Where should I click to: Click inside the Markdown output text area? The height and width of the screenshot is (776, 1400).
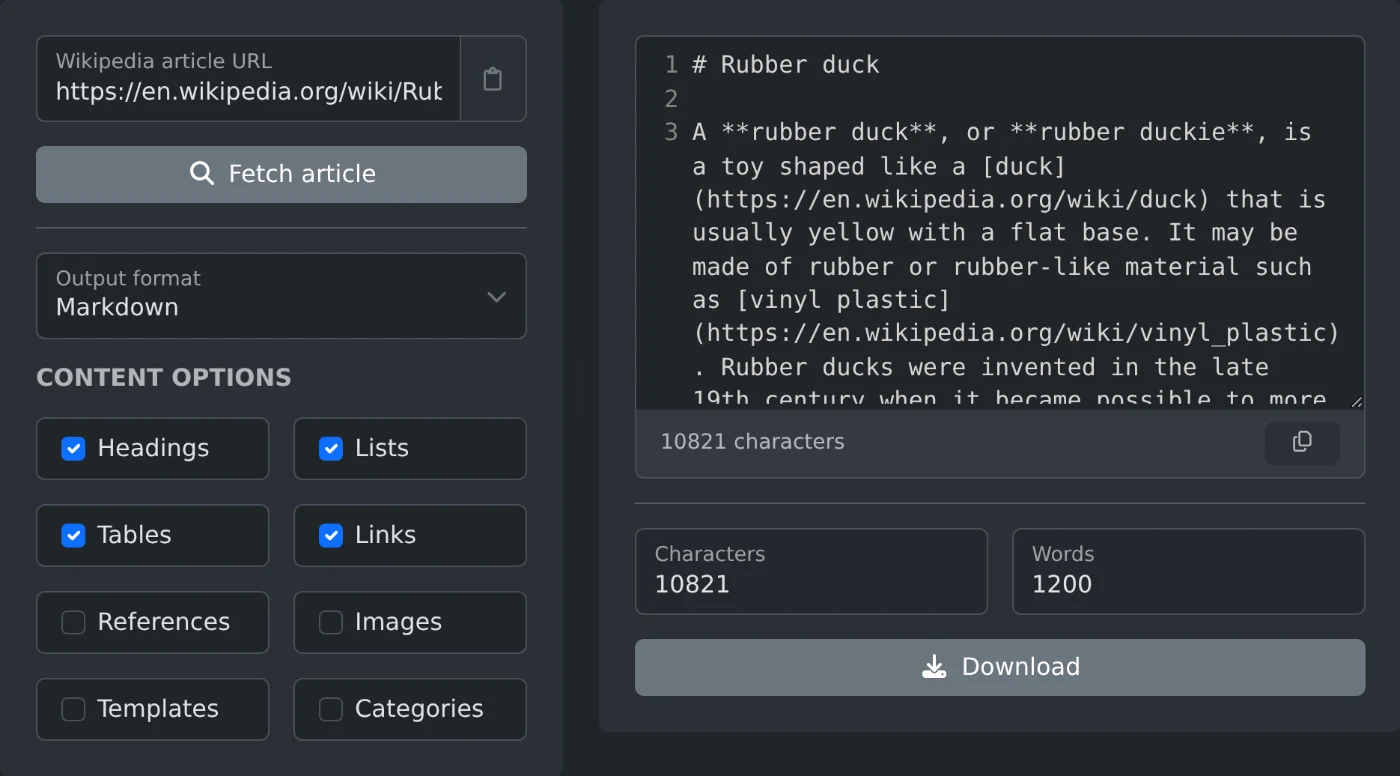pos(1000,223)
